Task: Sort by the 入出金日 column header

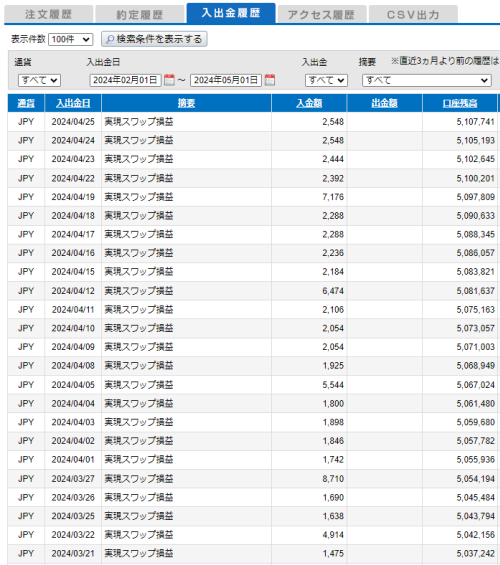Action: point(73,103)
